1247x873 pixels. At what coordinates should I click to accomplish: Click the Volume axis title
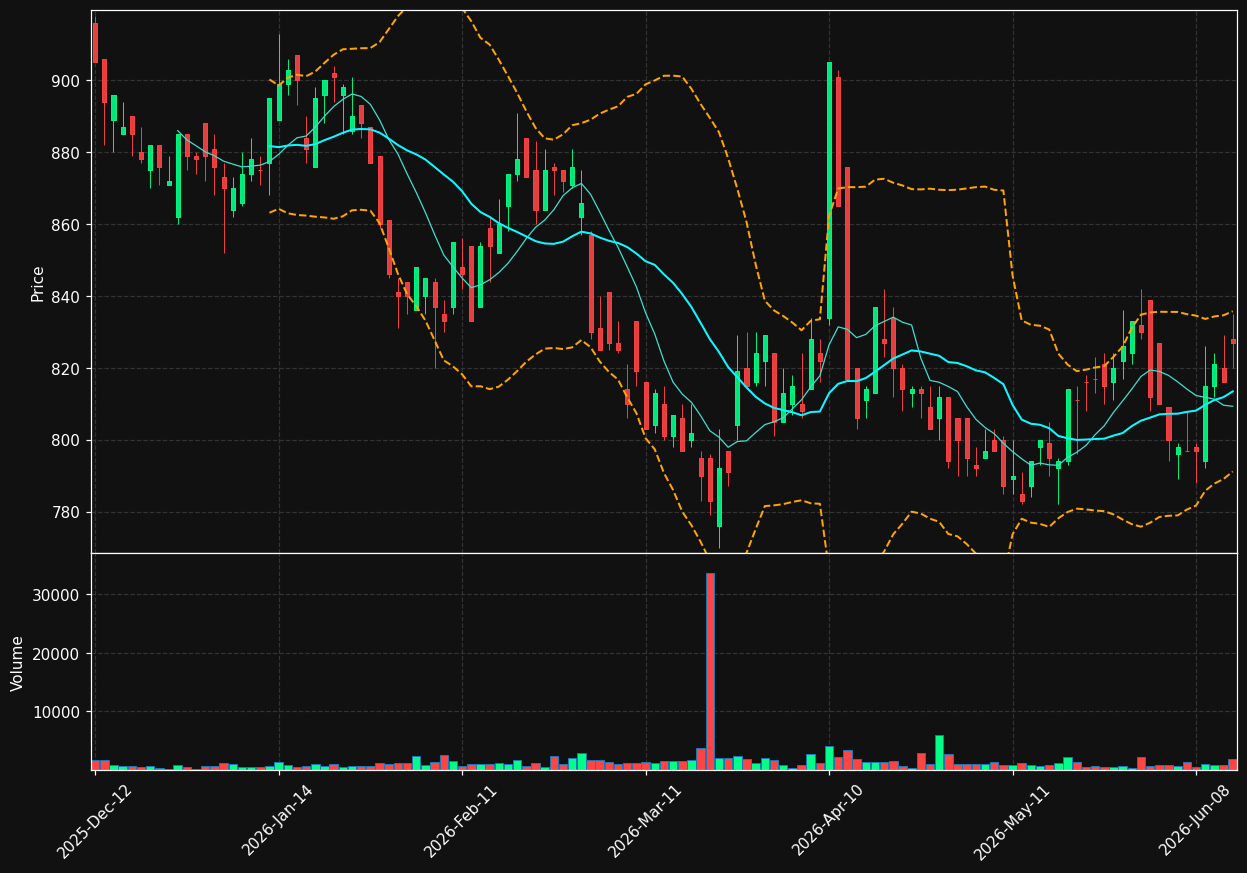point(18,663)
